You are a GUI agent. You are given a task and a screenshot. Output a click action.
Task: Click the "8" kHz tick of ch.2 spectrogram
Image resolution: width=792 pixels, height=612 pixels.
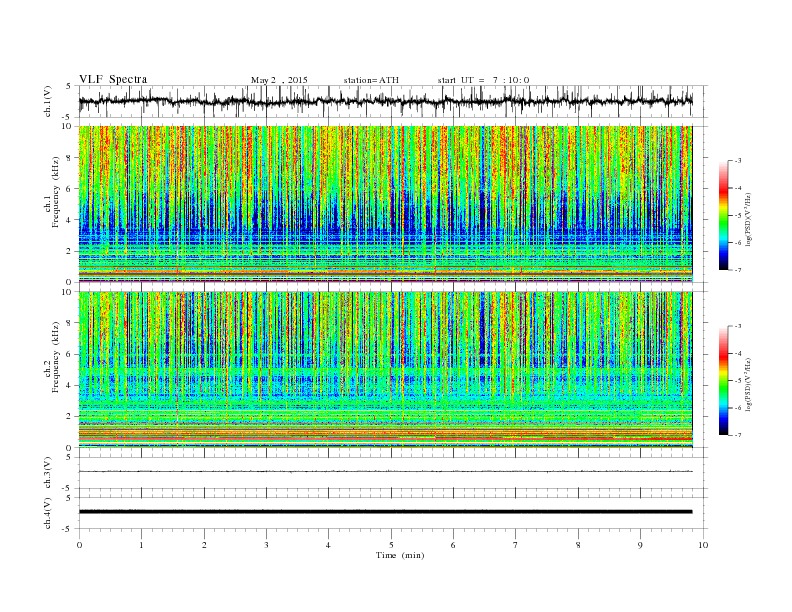pyautogui.click(x=70, y=323)
